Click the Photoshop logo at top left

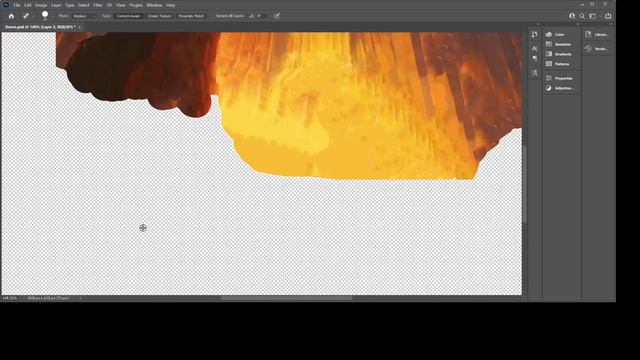tap(6, 5)
